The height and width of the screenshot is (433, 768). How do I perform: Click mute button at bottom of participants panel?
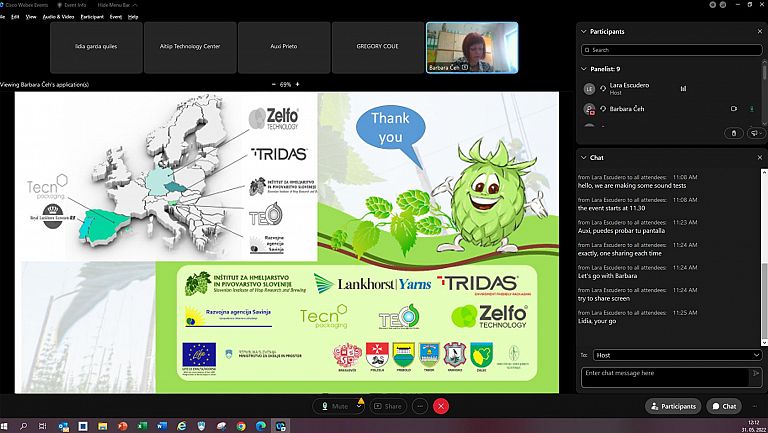[733, 133]
